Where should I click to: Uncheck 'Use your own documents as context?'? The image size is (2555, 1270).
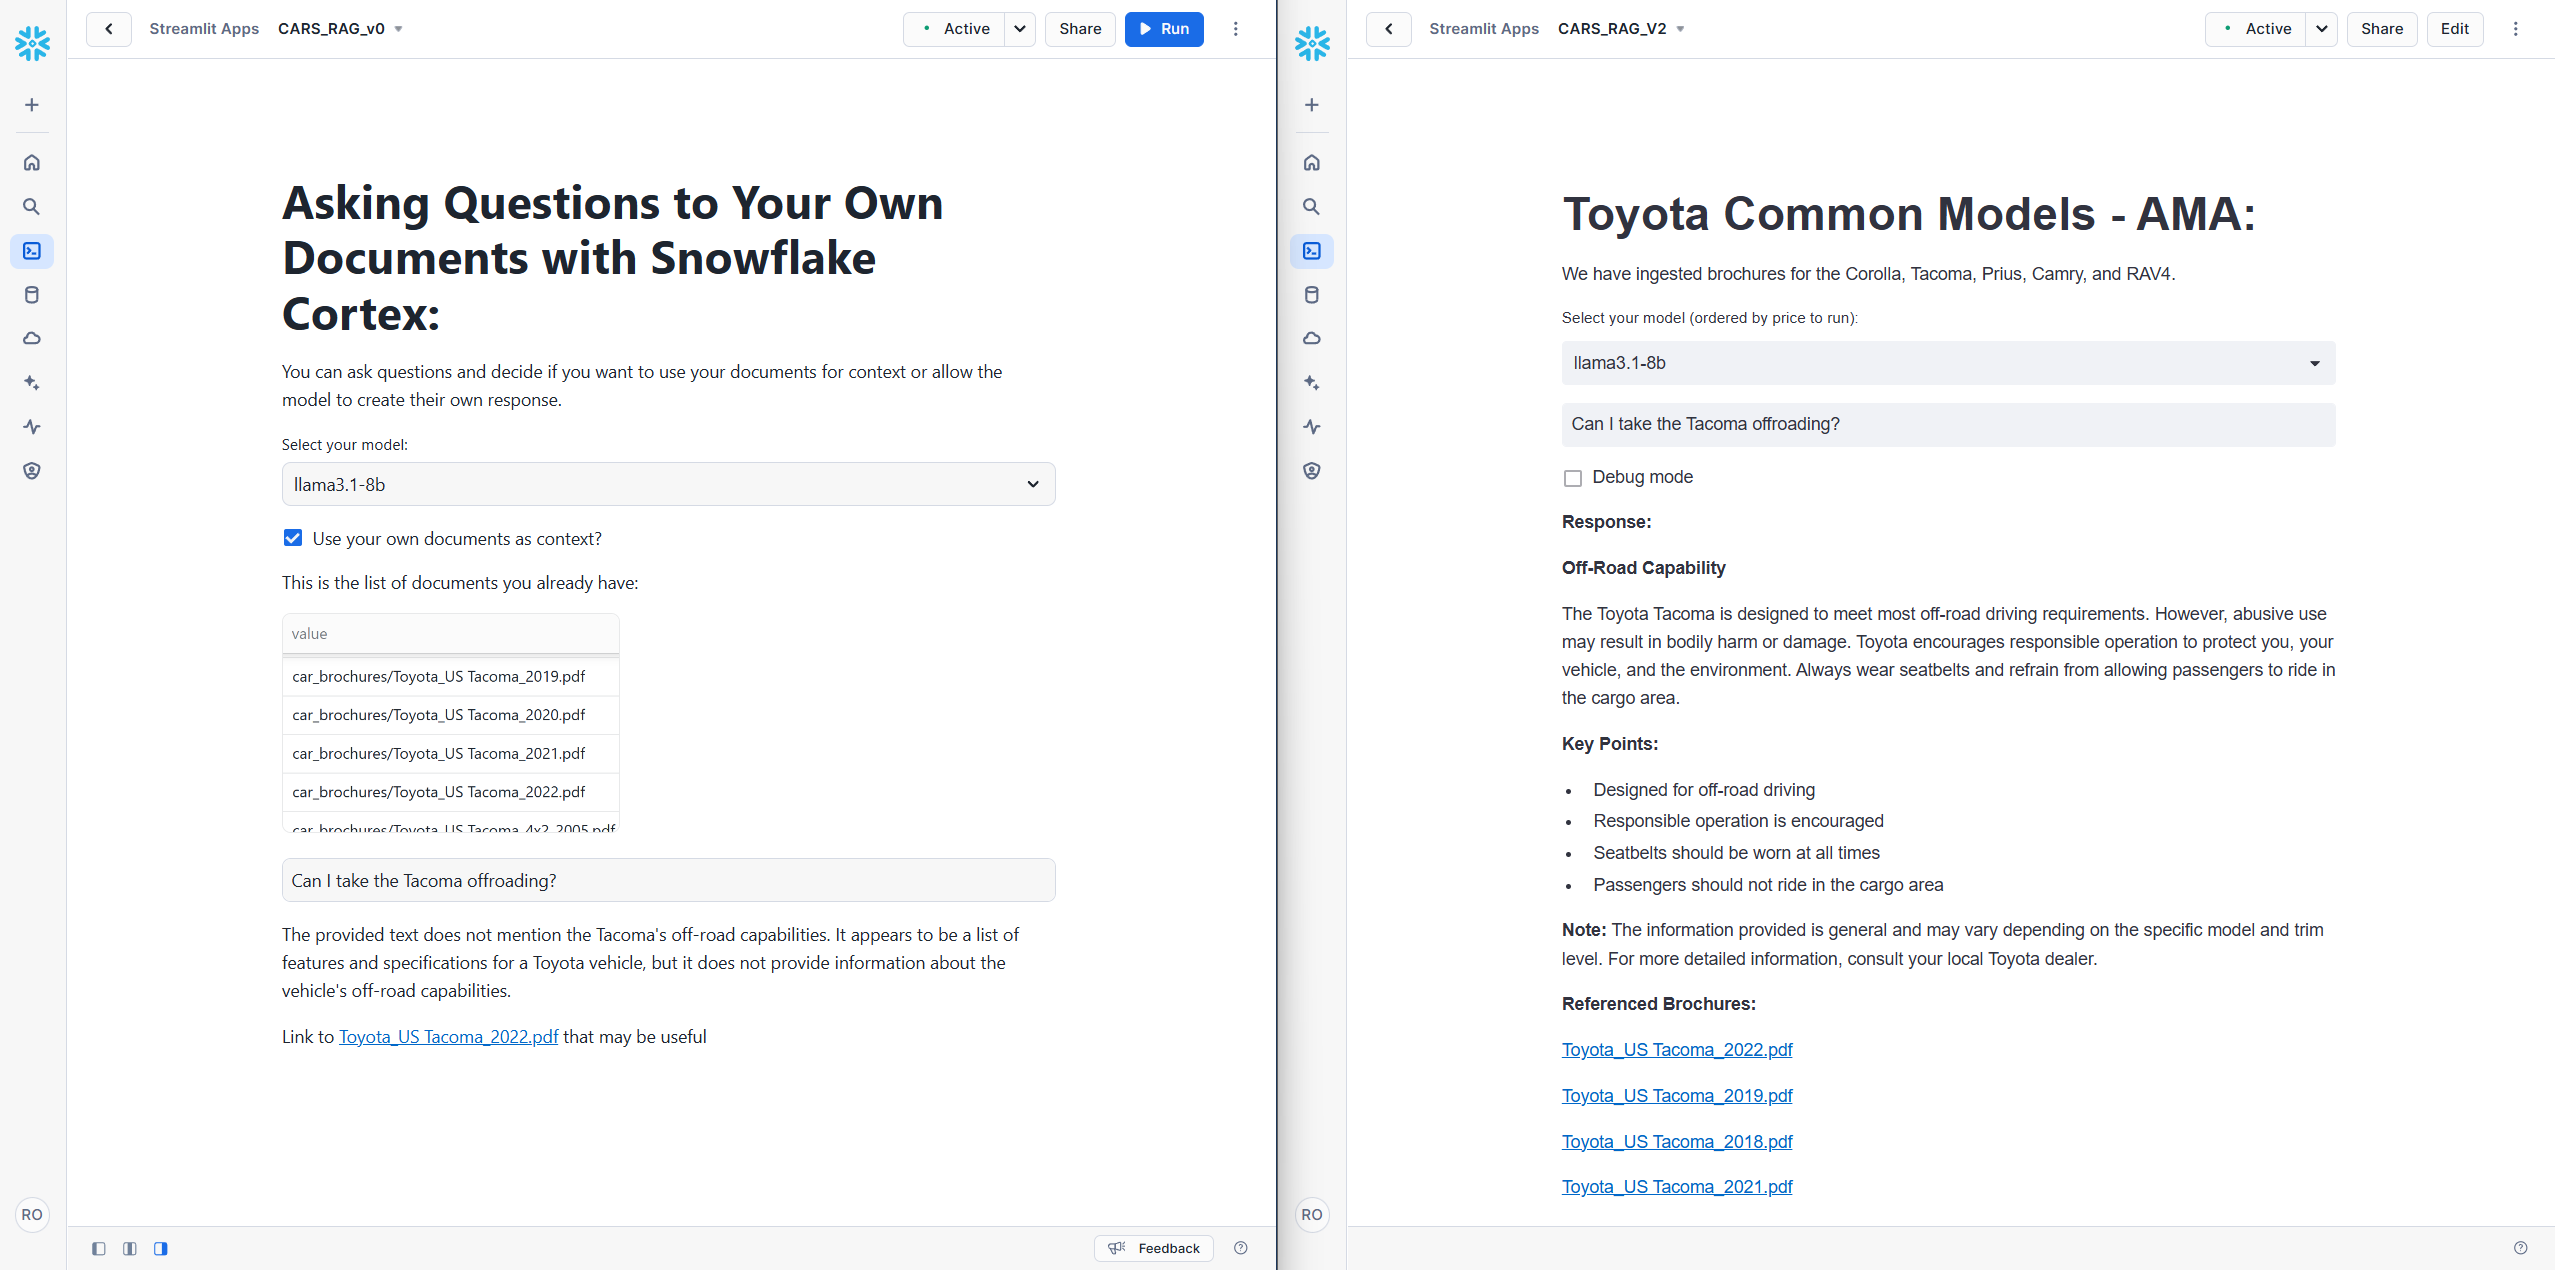point(293,538)
